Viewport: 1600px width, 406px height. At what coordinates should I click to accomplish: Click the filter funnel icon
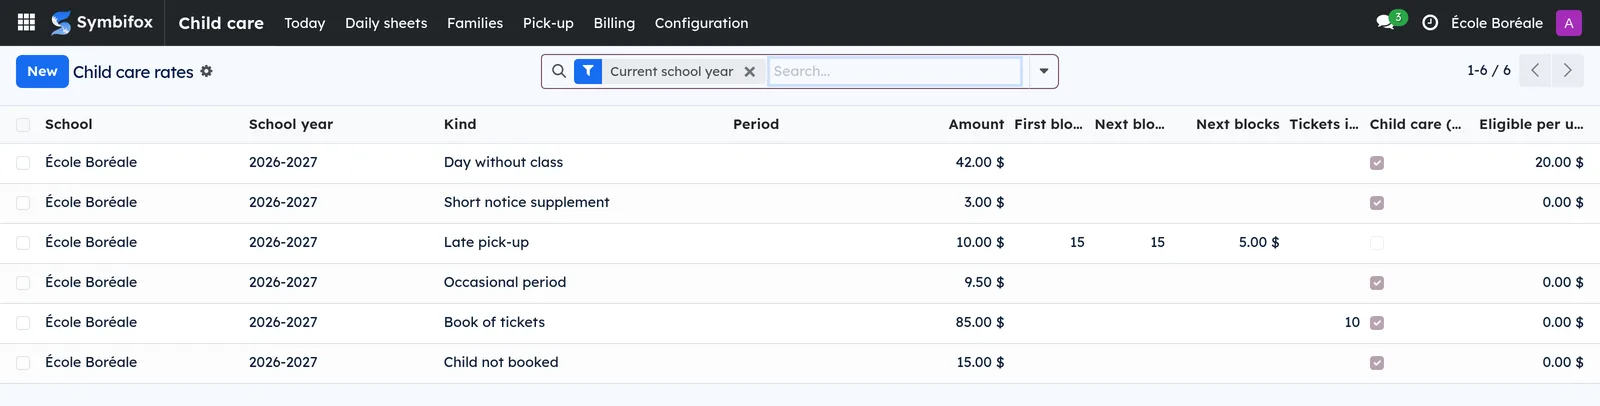[588, 71]
